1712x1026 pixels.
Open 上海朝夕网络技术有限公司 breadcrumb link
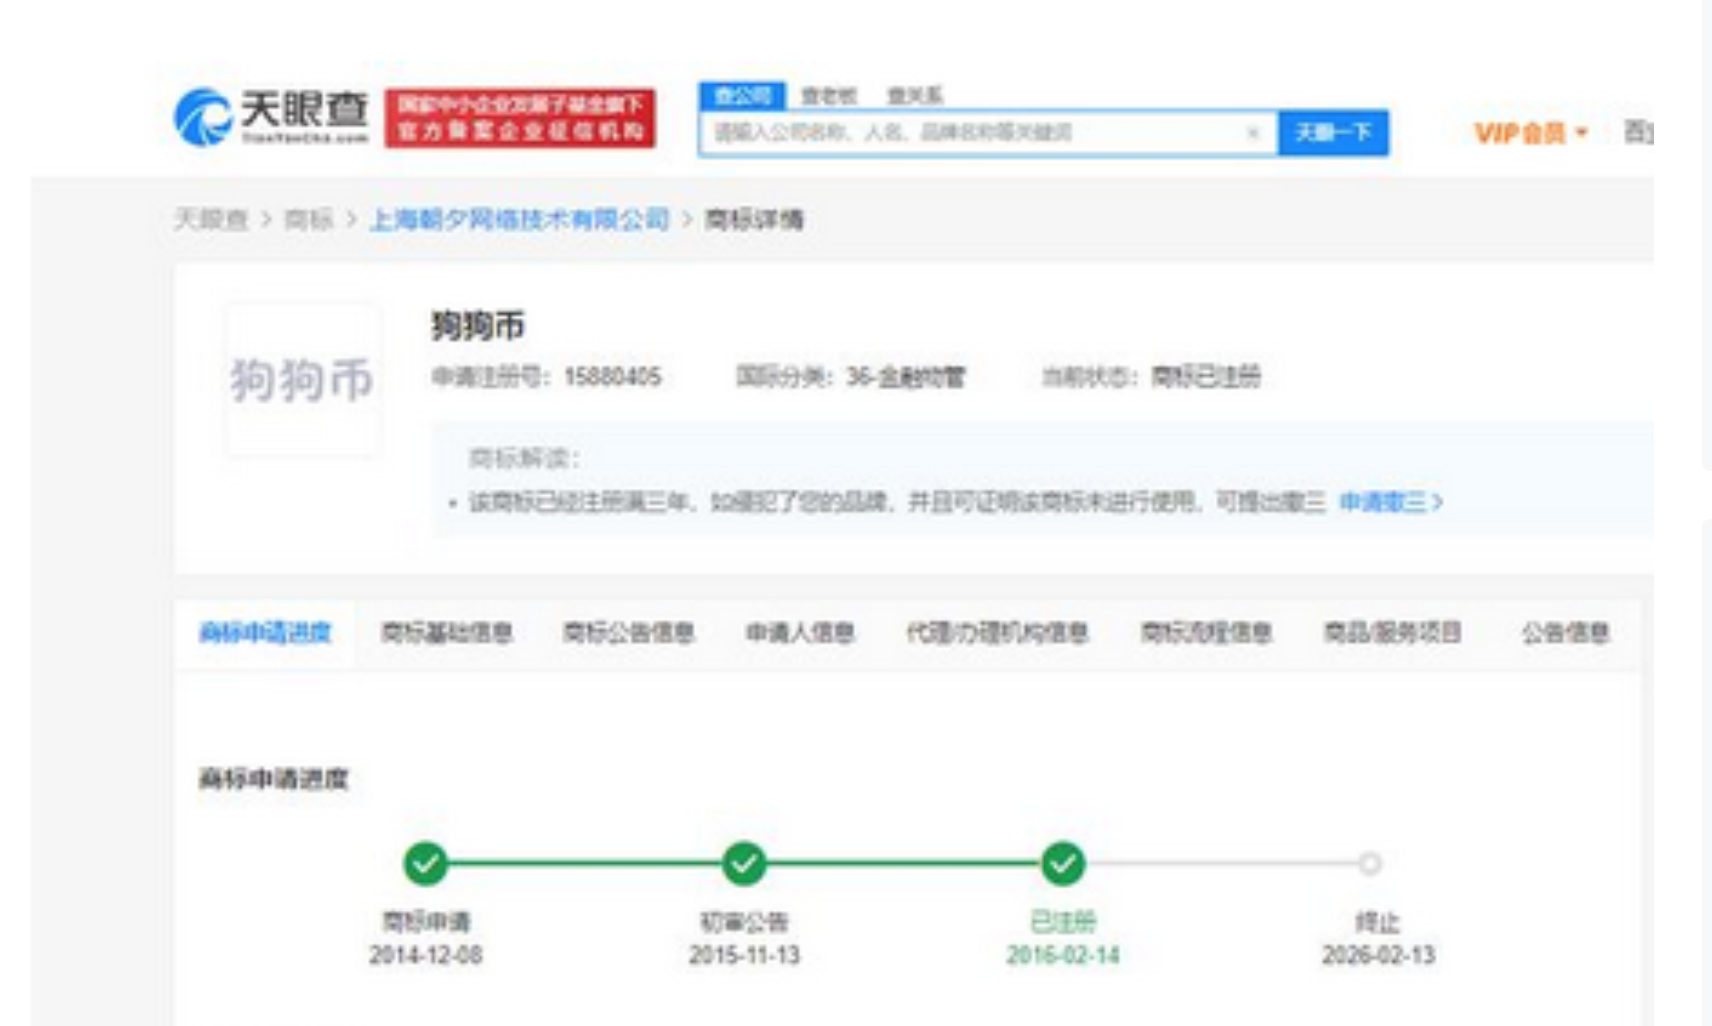520,220
